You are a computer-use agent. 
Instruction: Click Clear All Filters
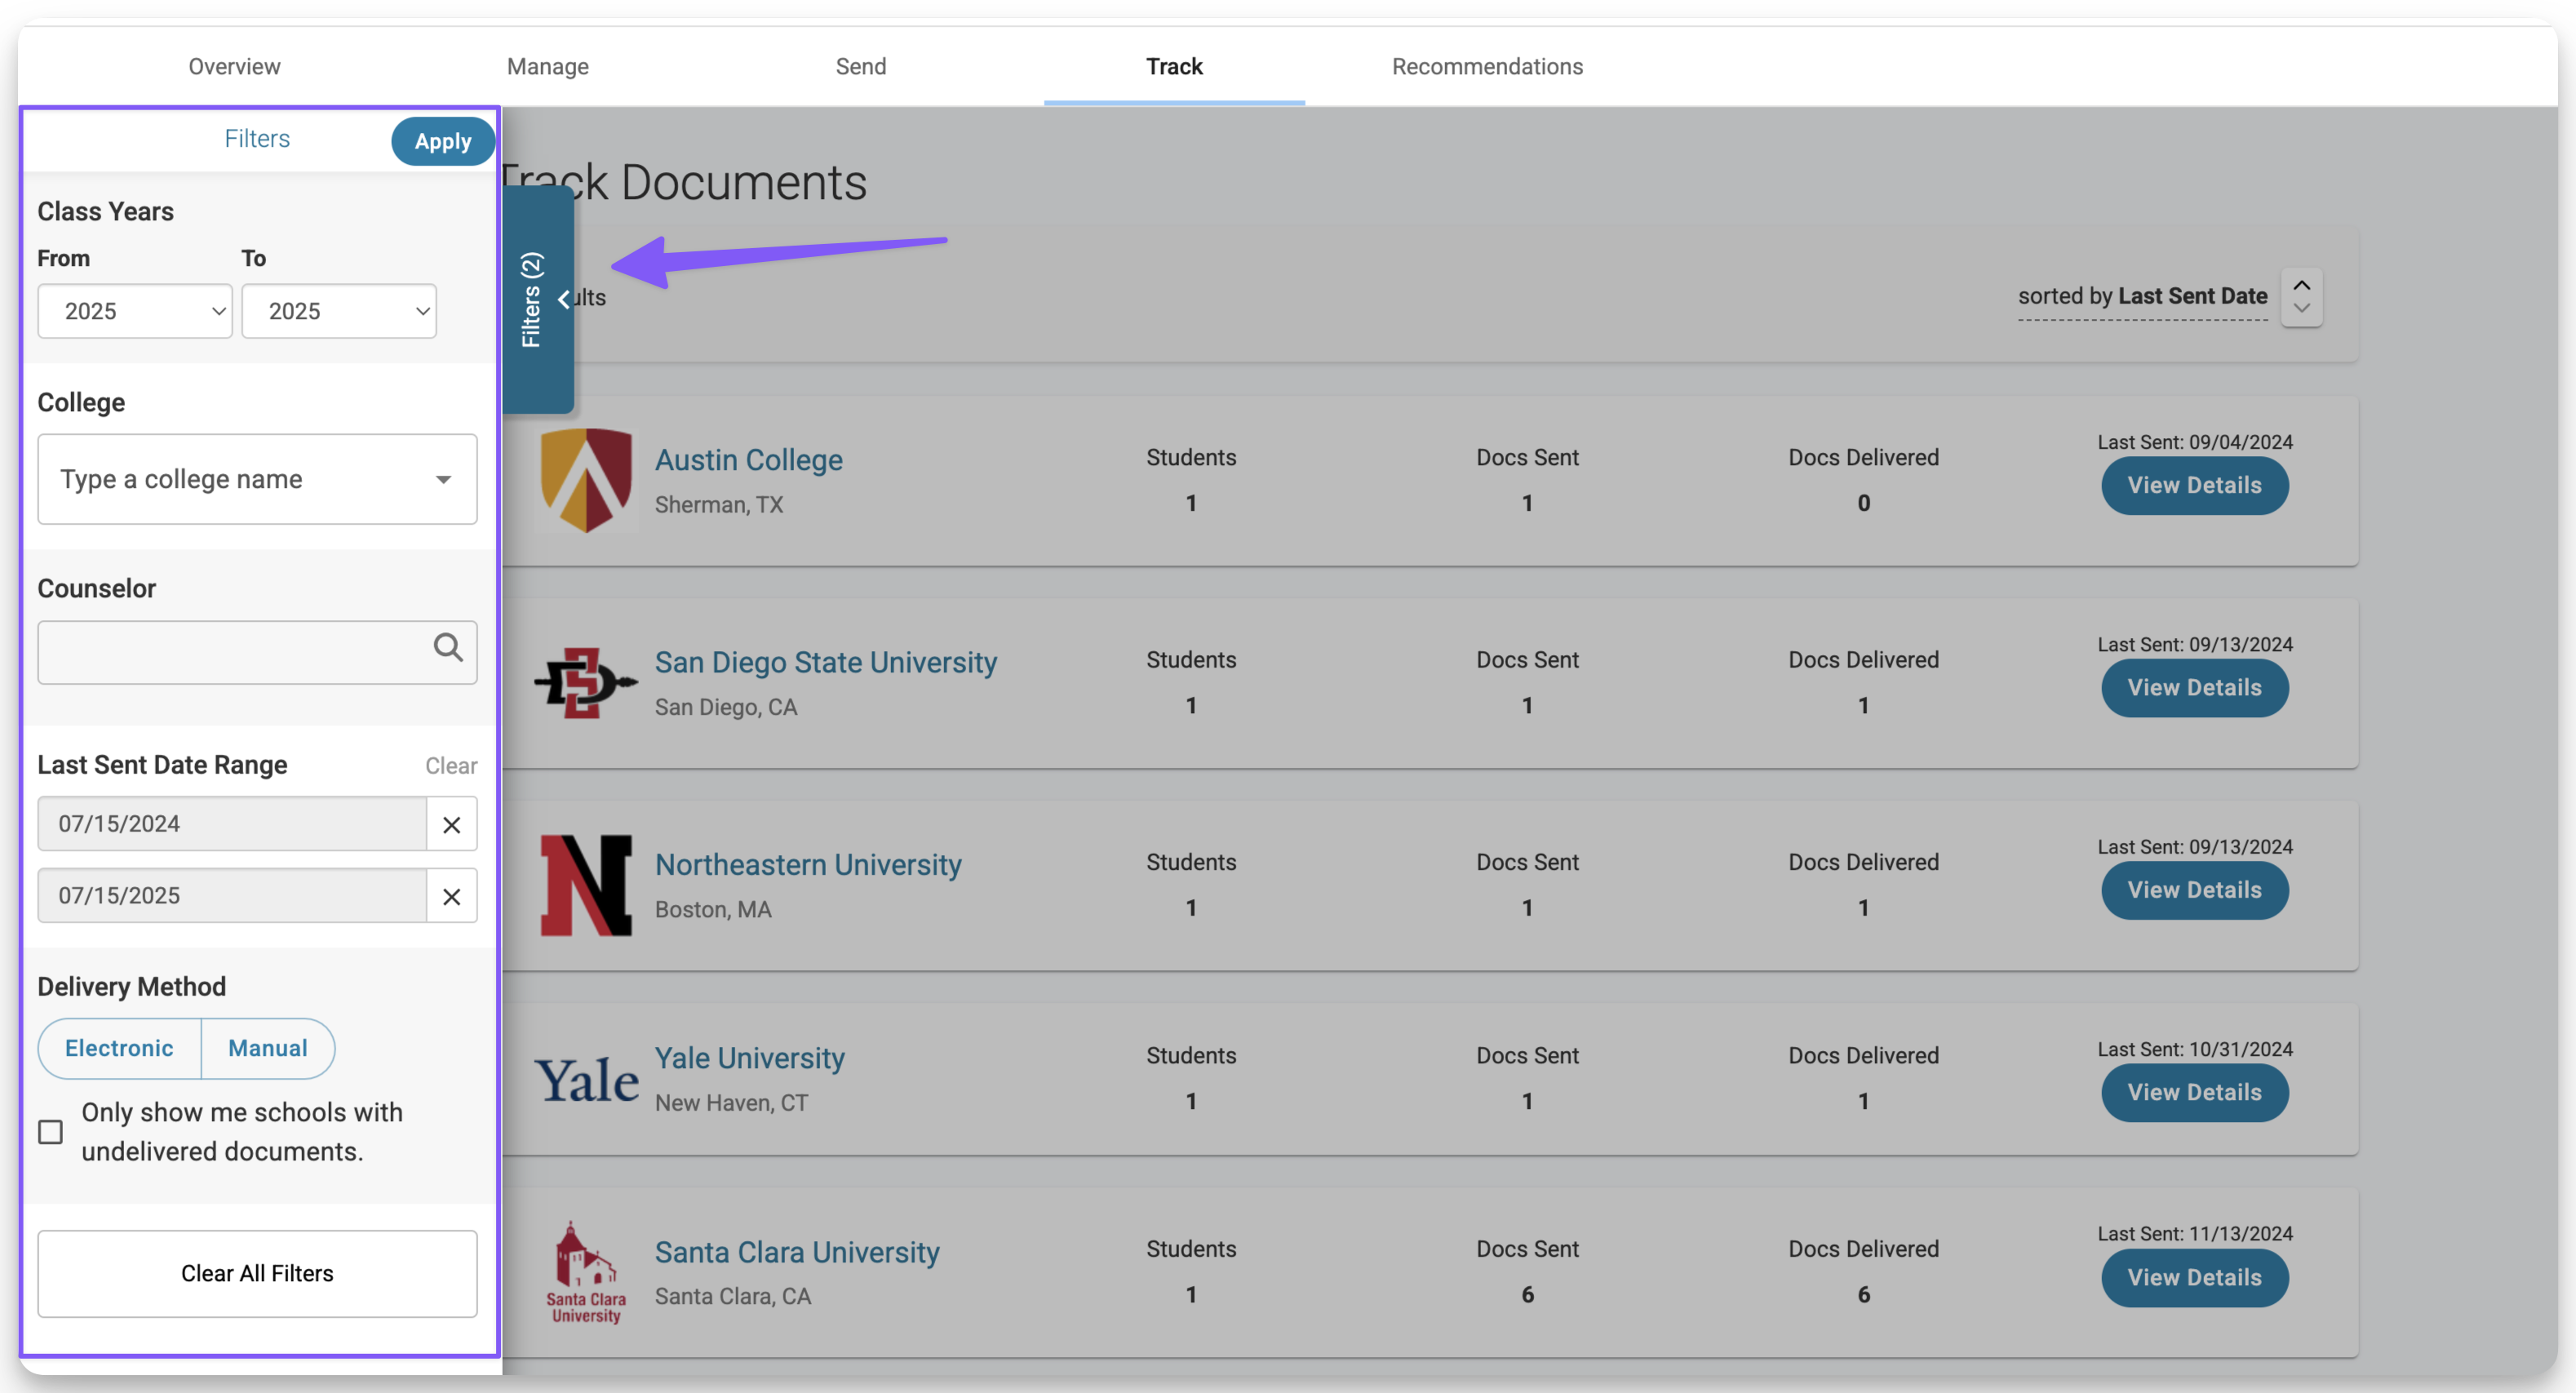(257, 1273)
